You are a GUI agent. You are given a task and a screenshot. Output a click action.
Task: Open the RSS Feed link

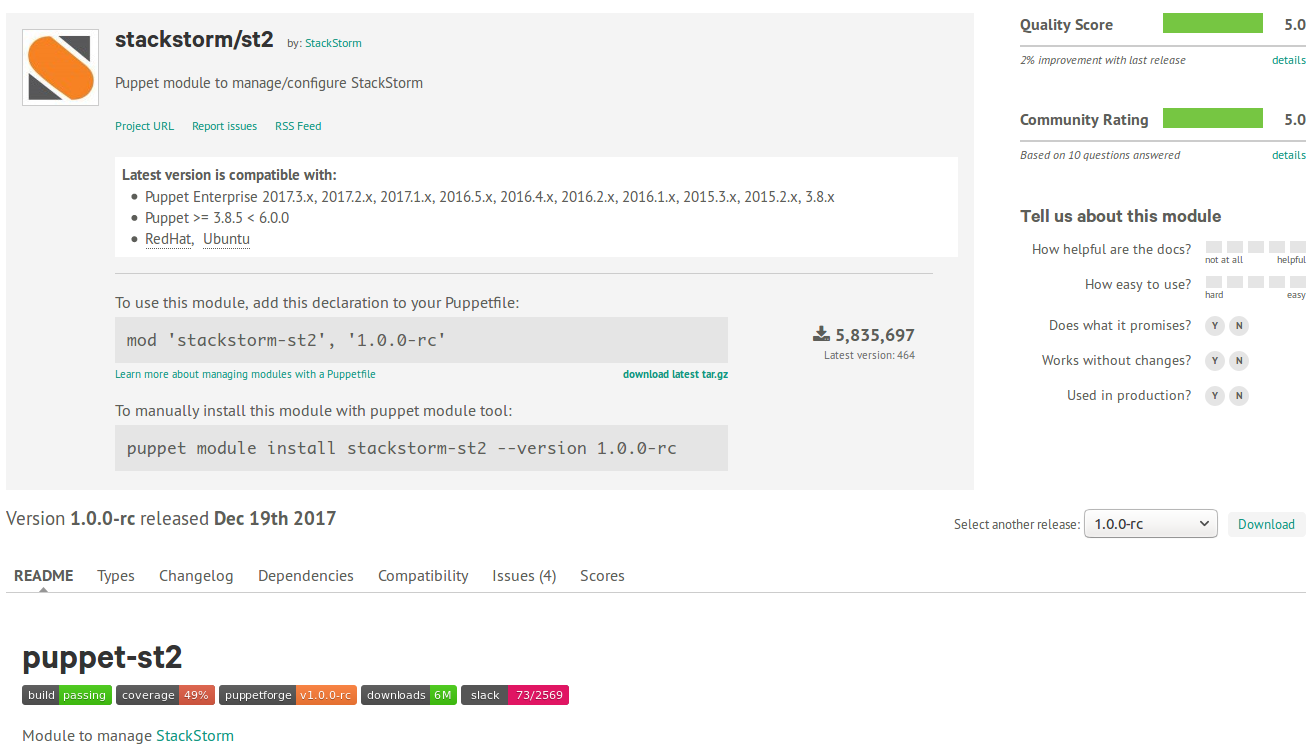tap(298, 126)
